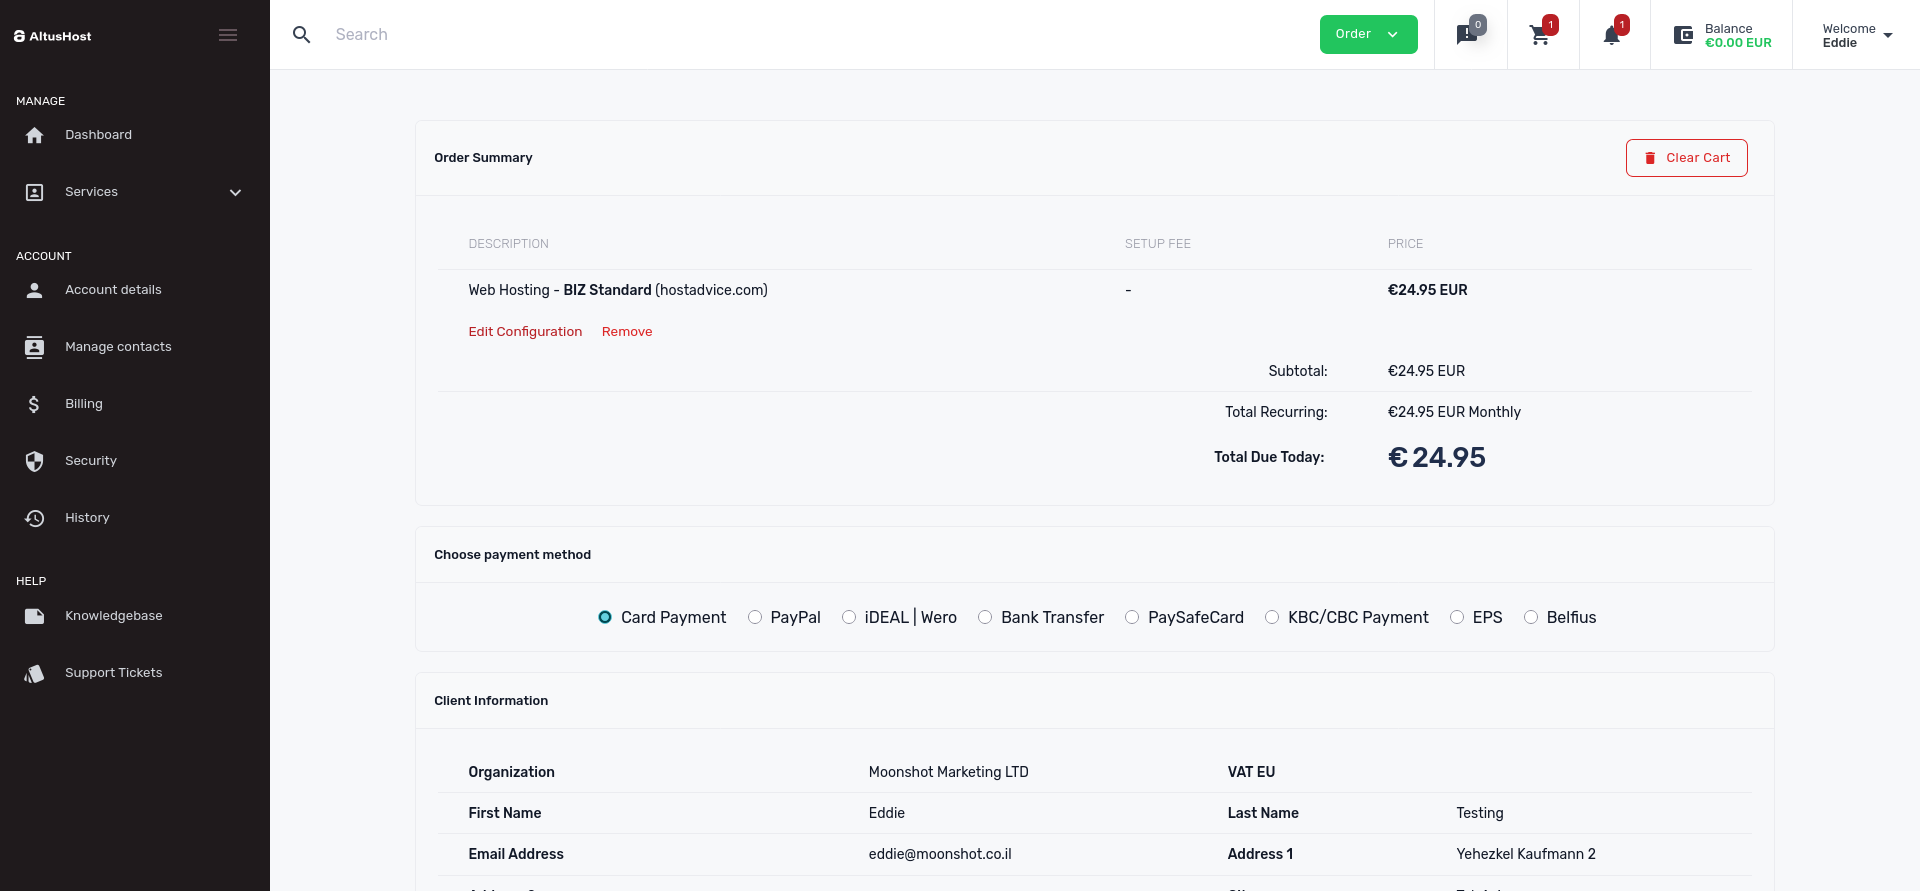Click the Billing dollar icon
The height and width of the screenshot is (891, 1920).
point(35,404)
